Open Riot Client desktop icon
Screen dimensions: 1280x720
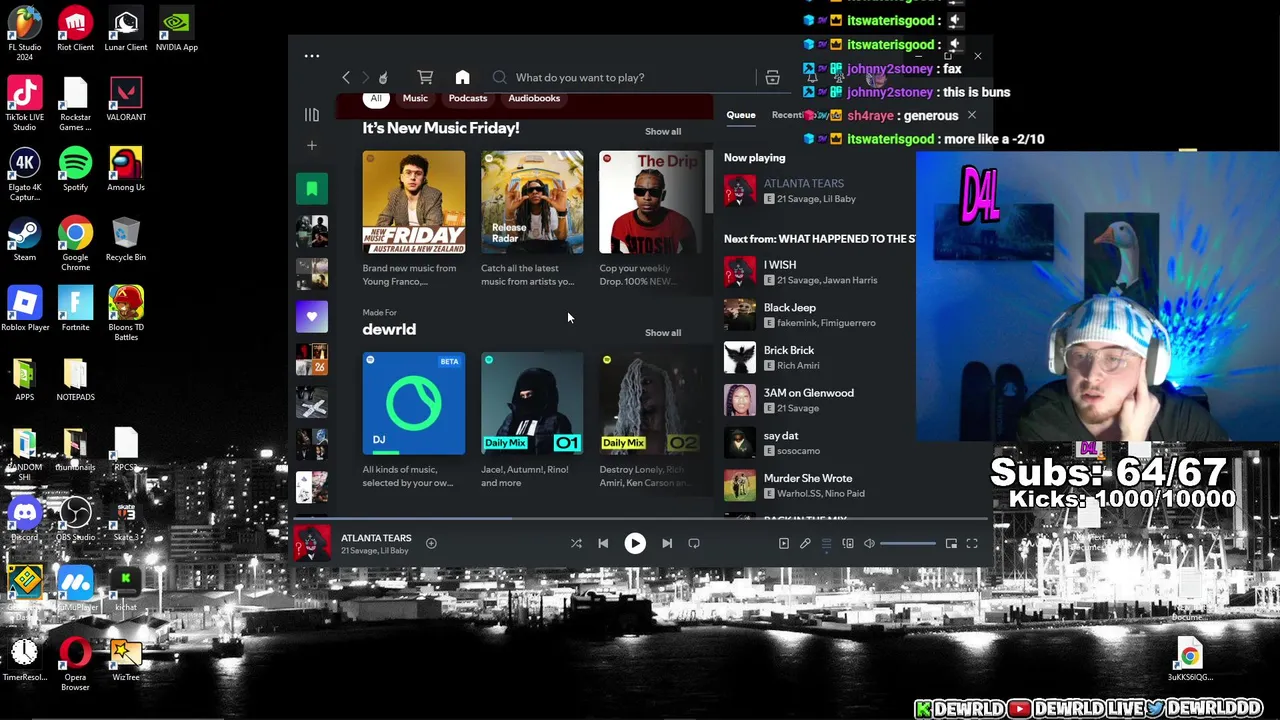[x=75, y=30]
